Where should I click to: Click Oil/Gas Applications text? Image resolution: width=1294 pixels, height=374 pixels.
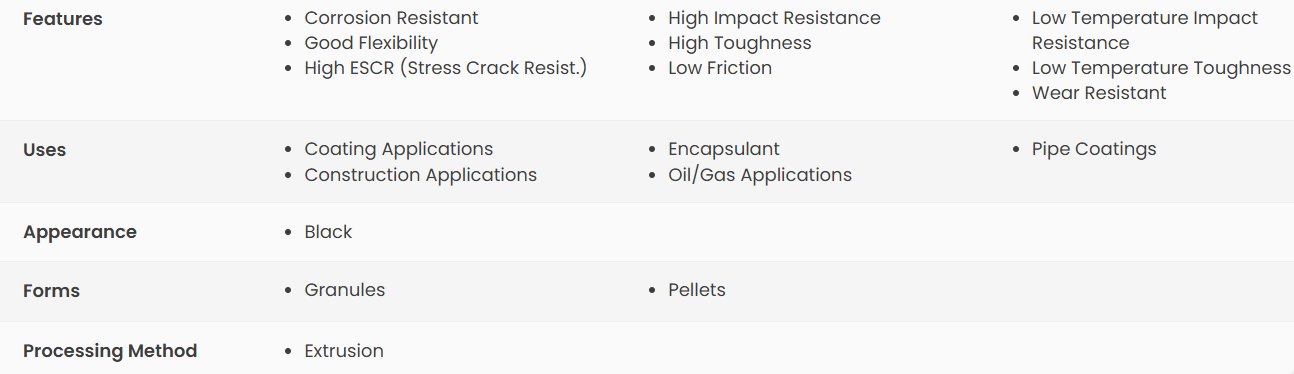point(760,175)
